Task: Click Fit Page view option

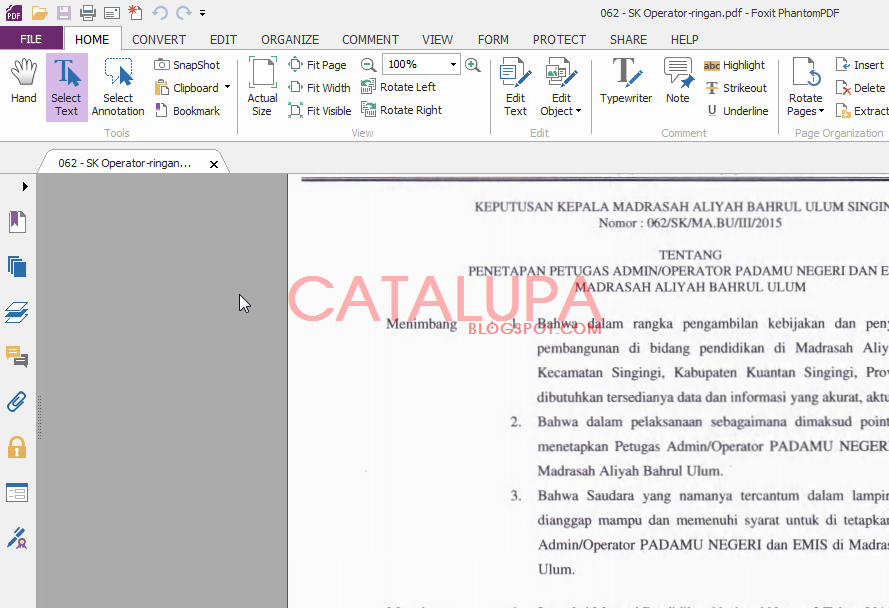Action: pyautogui.click(x=318, y=65)
